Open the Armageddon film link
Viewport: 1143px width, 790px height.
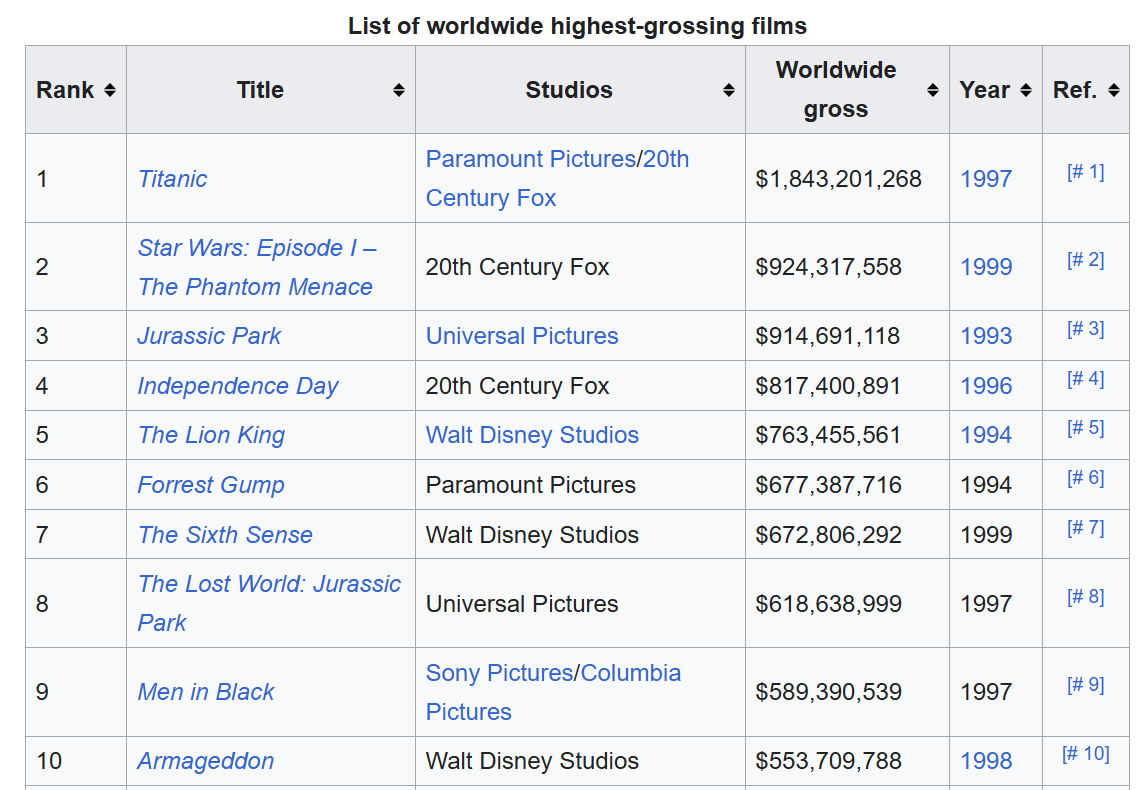coord(205,761)
